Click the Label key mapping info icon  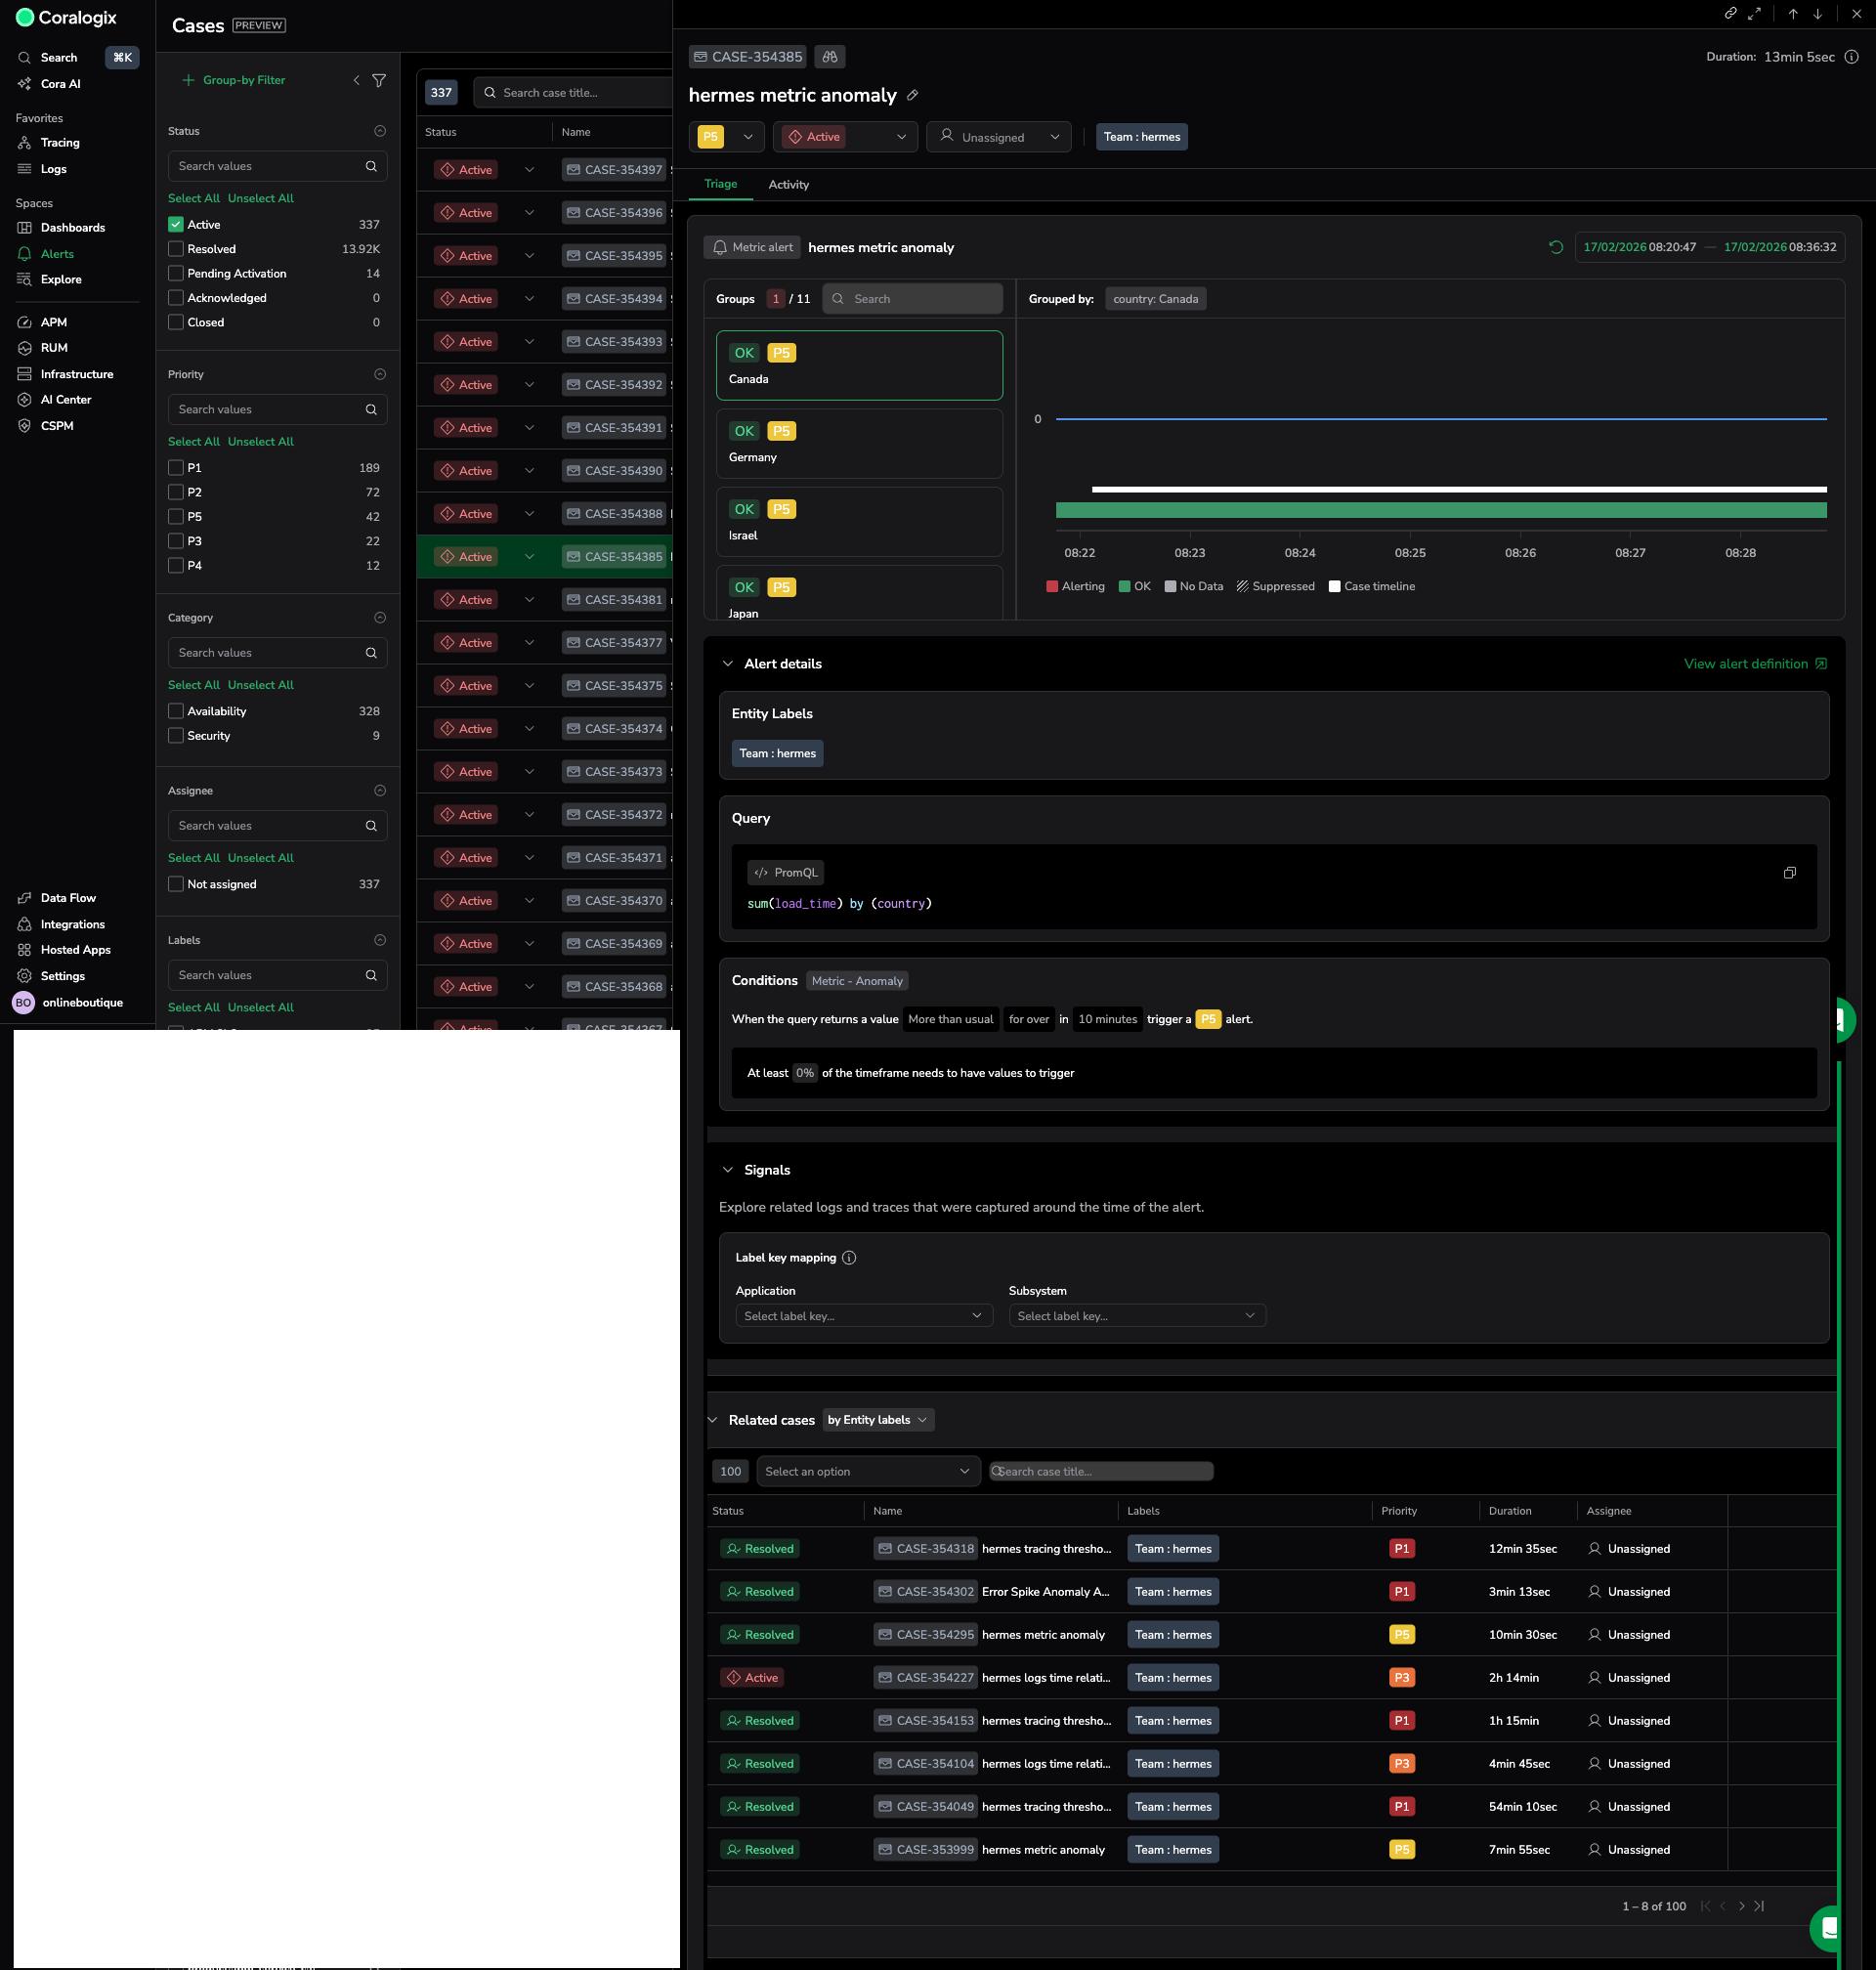[x=849, y=1258]
